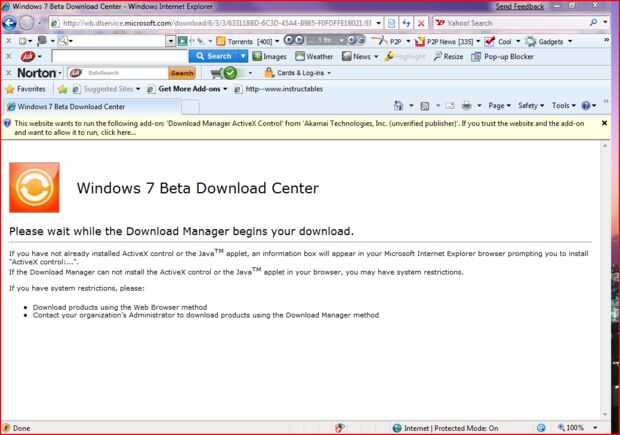Viewport: 620px width, 435px height.
Task: Click the green play icon in first toolbar
Action: click(x=182, y=41)
